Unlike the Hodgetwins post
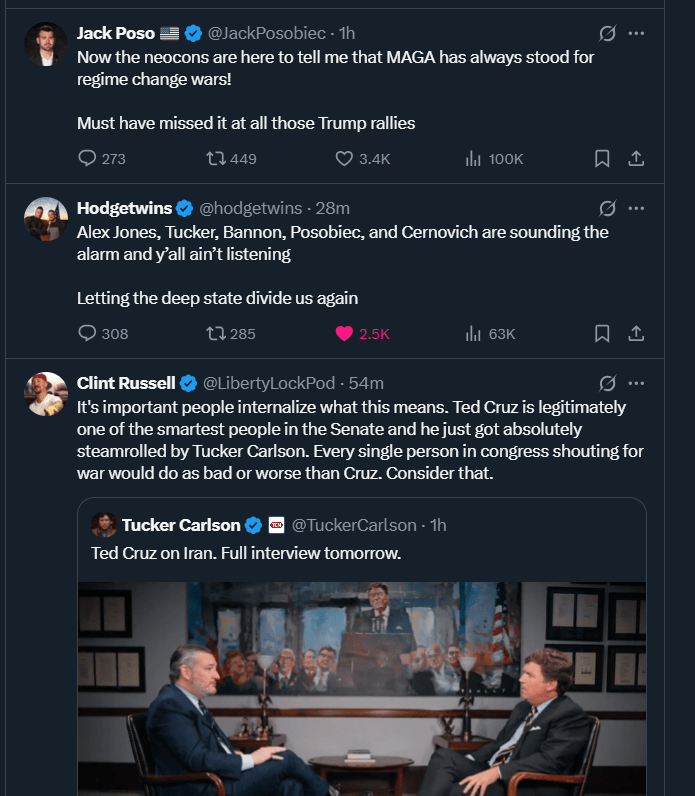This screenshot has width=695, height=796. 344,333
